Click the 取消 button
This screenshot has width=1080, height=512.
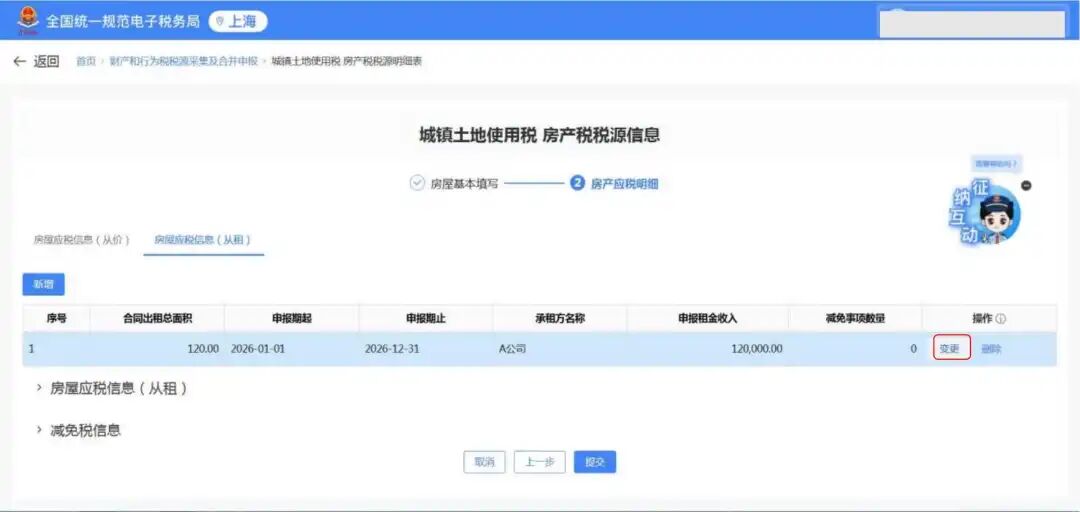[484, 462]
